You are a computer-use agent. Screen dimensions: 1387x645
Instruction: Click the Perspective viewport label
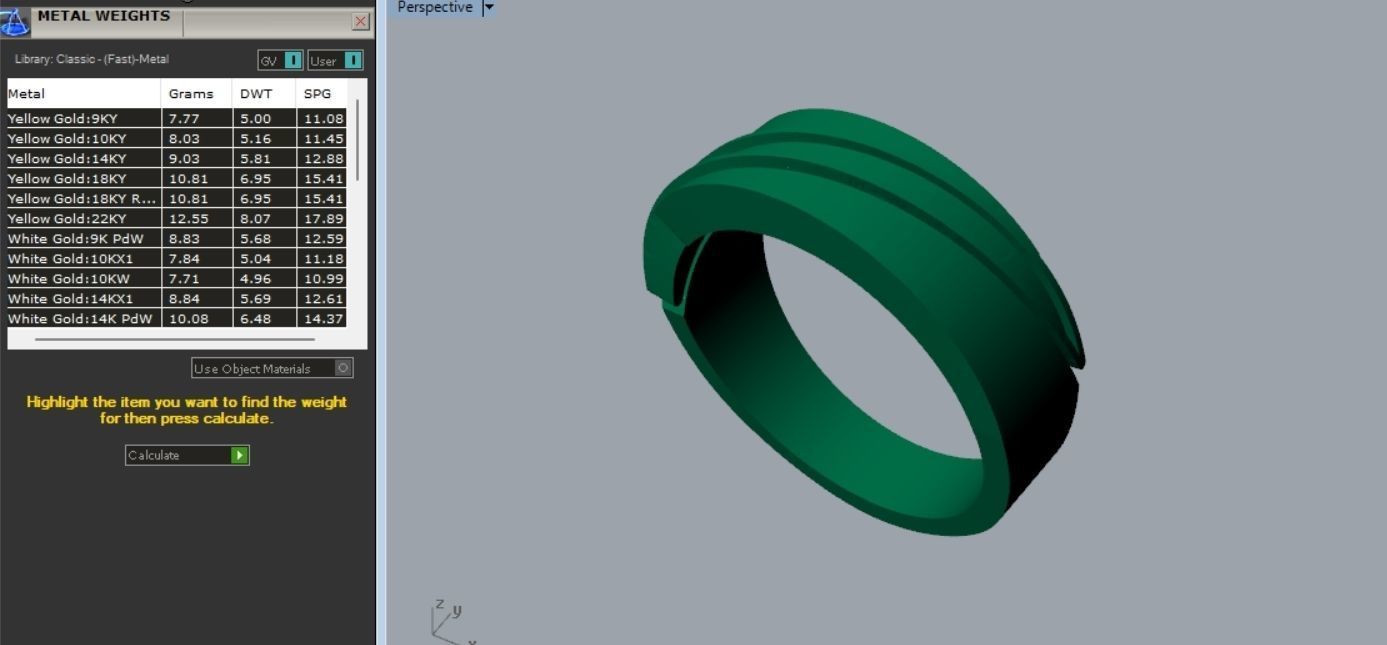(x=435, y=8)
